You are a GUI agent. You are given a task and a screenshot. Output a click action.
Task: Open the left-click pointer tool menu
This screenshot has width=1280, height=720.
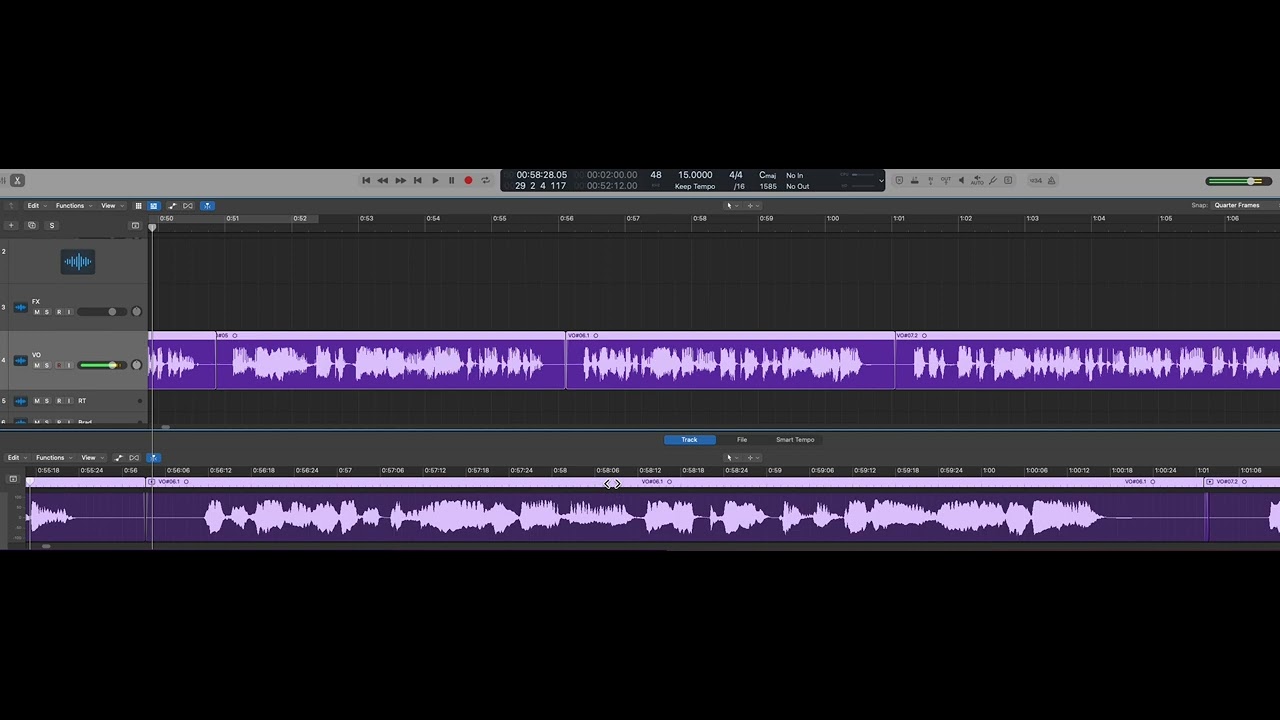click(x=732, y=206)
